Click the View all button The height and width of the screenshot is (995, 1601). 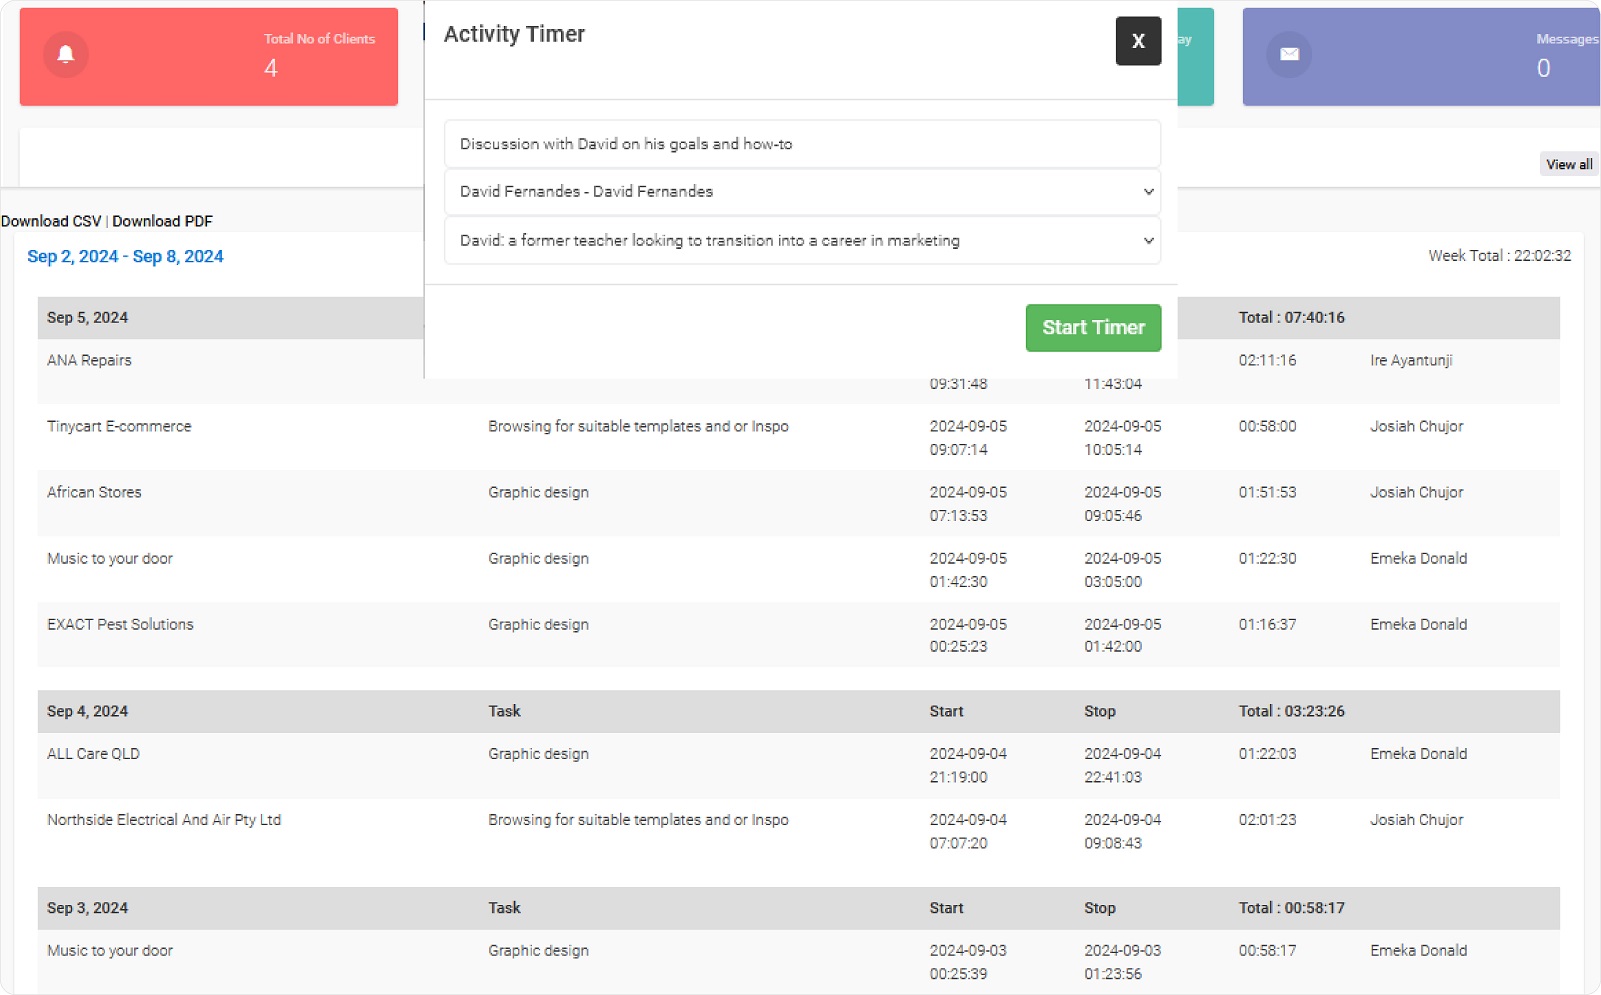coord(1567,163)
